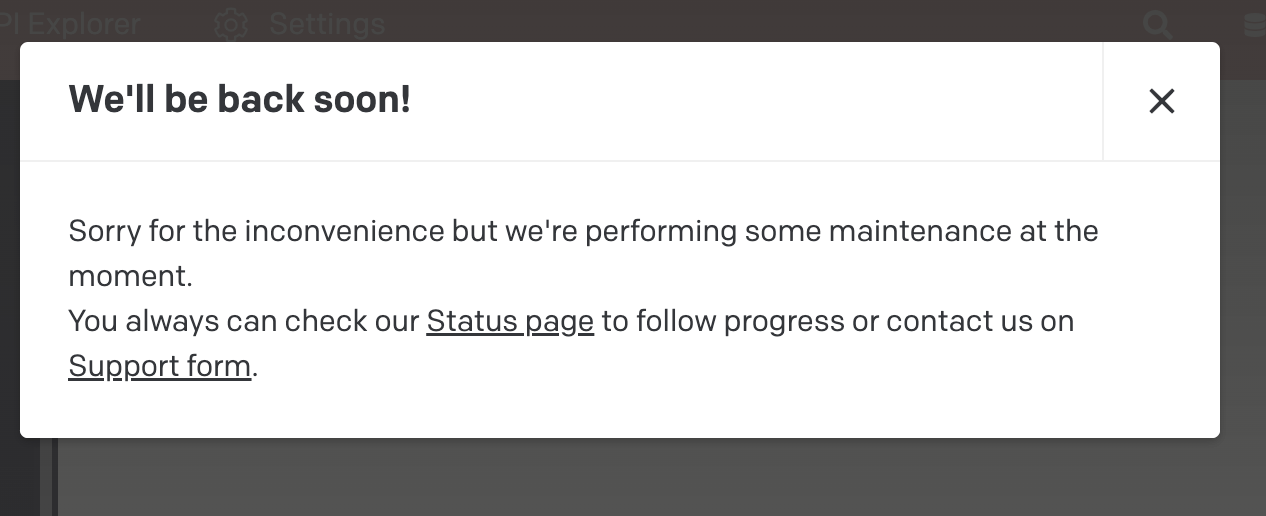
Task: Switch to the API Explorer tab
Action: coord(70,23)
